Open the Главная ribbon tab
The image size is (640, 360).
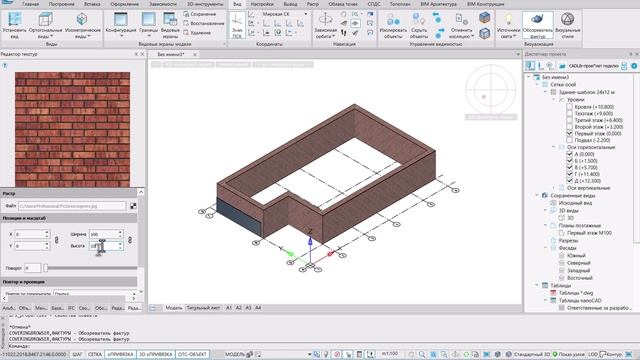(x=31, y=4)
